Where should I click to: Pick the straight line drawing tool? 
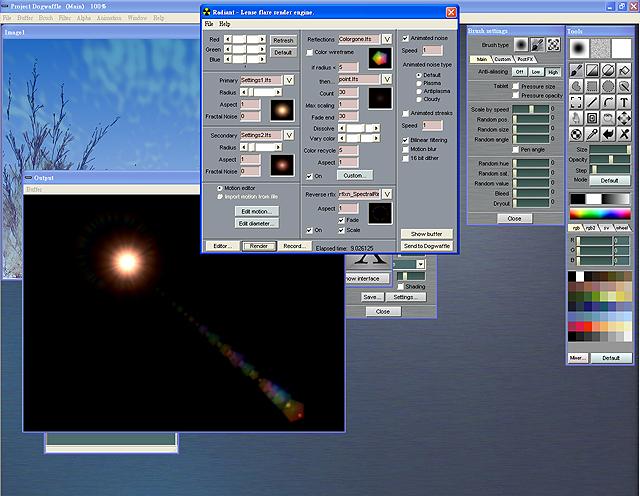(x=593, y=101)
